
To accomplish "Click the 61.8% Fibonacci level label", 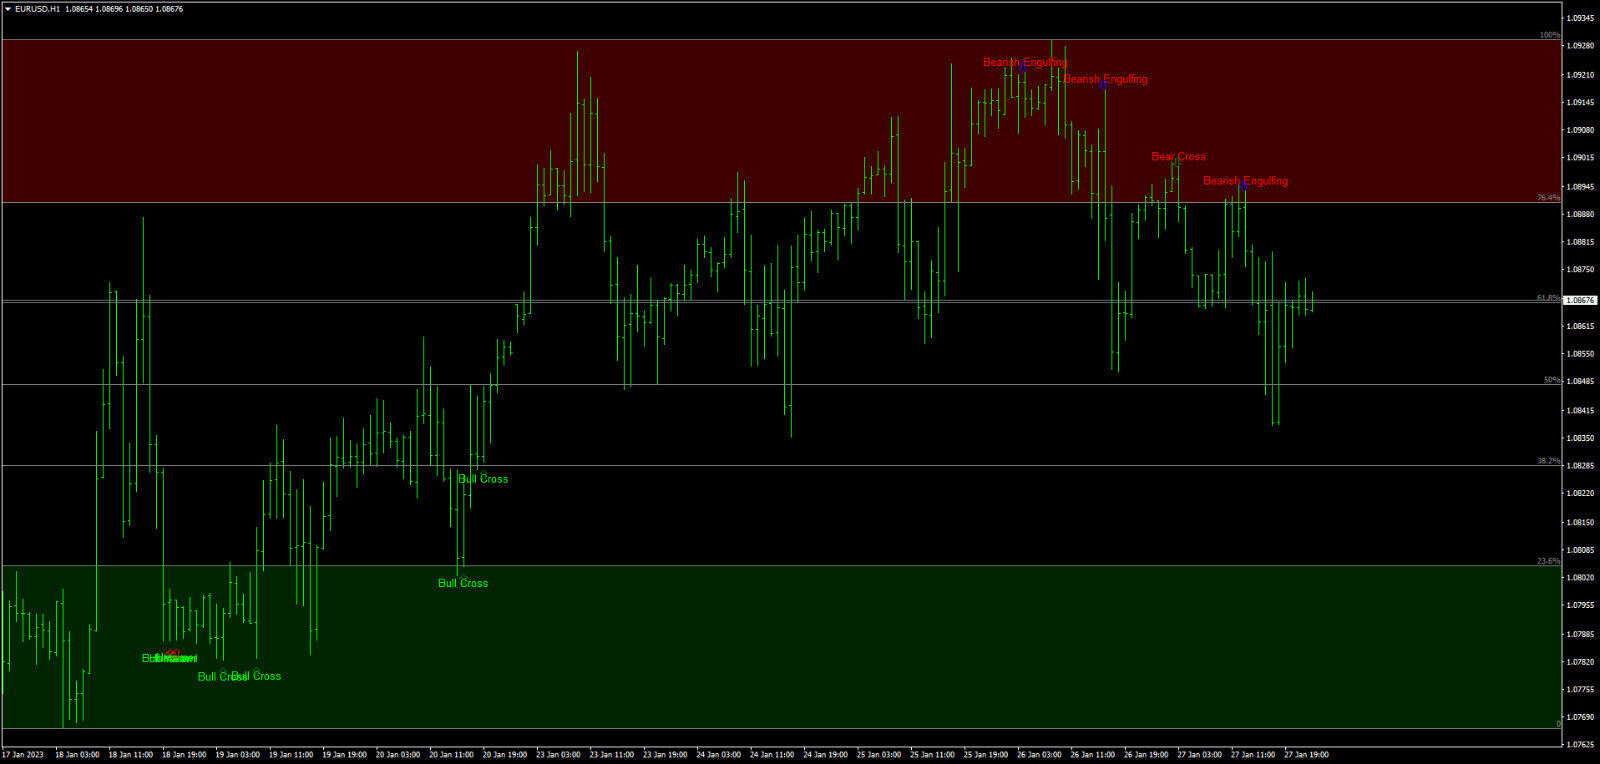I will pyautogui.click(x=1547, y=298).
